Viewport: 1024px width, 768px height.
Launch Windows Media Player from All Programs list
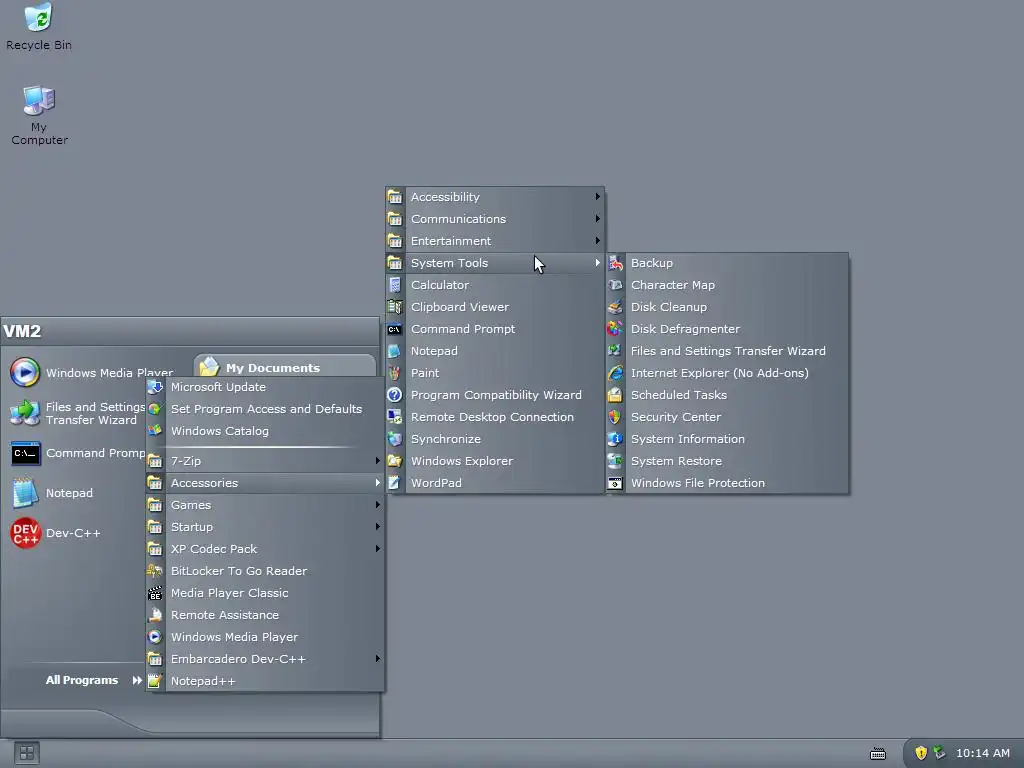tap(265, 637)
